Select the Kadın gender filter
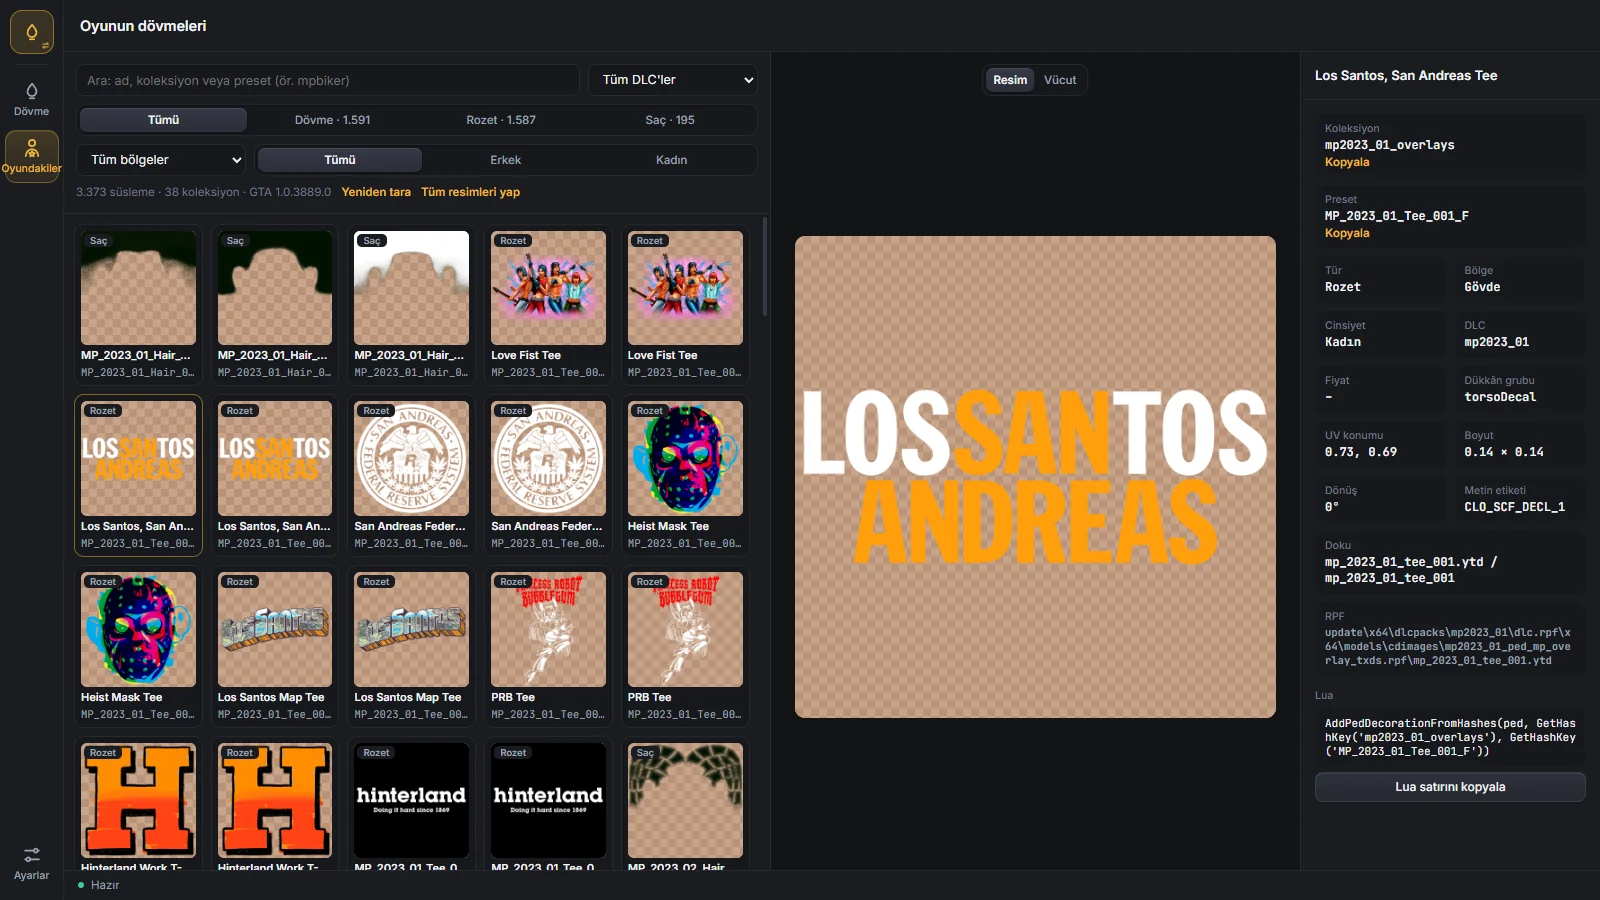Screen dimensions: 1600x900 tap(671, 160)
